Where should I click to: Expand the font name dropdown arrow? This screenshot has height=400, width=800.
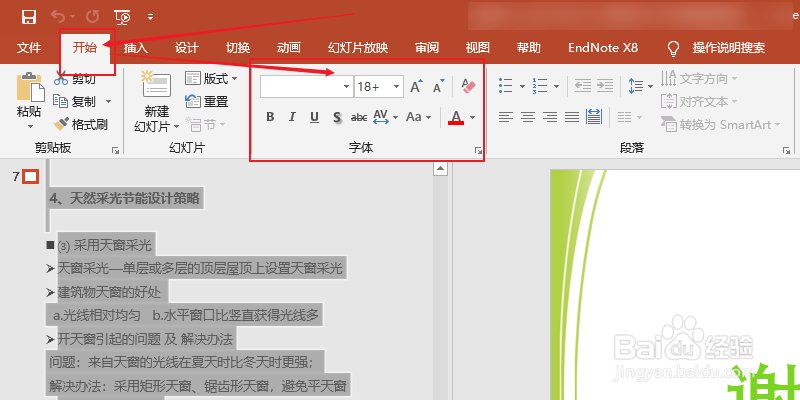click(347, 87)
